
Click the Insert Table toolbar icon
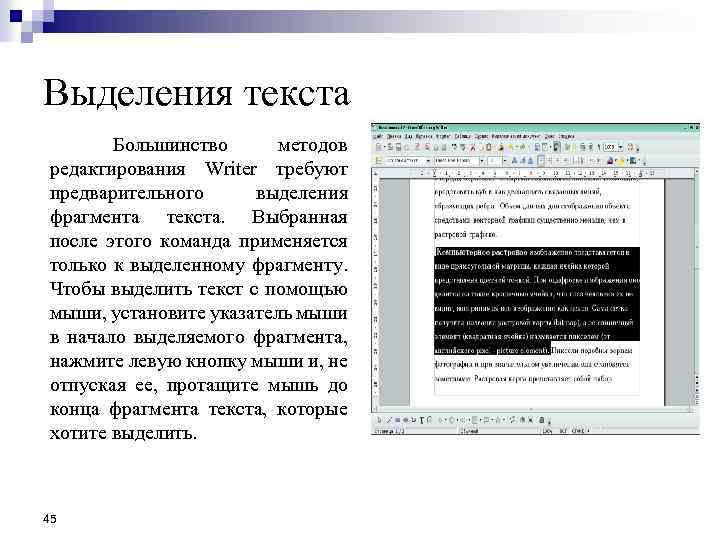click(x=545, y=147)
